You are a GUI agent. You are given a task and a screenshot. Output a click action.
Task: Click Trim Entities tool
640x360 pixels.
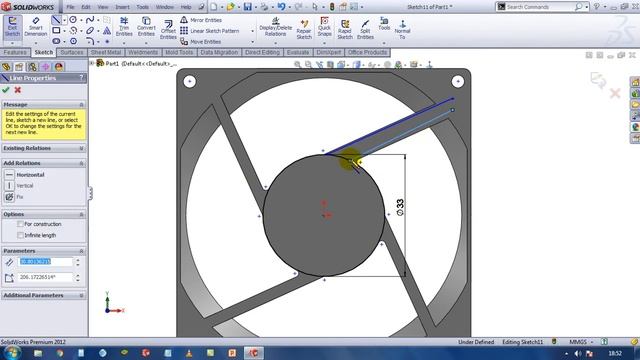coord(124,27)
